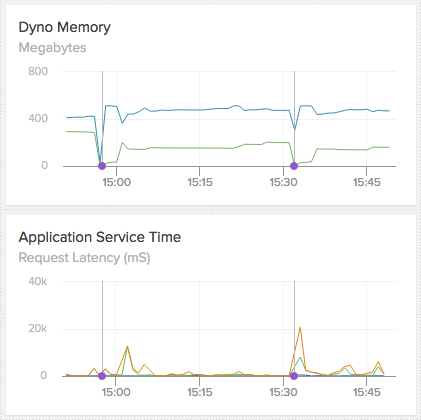This screenshot has height=420, width=421.
Task: Click the blue memory line near 15:15
Action: coord(200,110)
